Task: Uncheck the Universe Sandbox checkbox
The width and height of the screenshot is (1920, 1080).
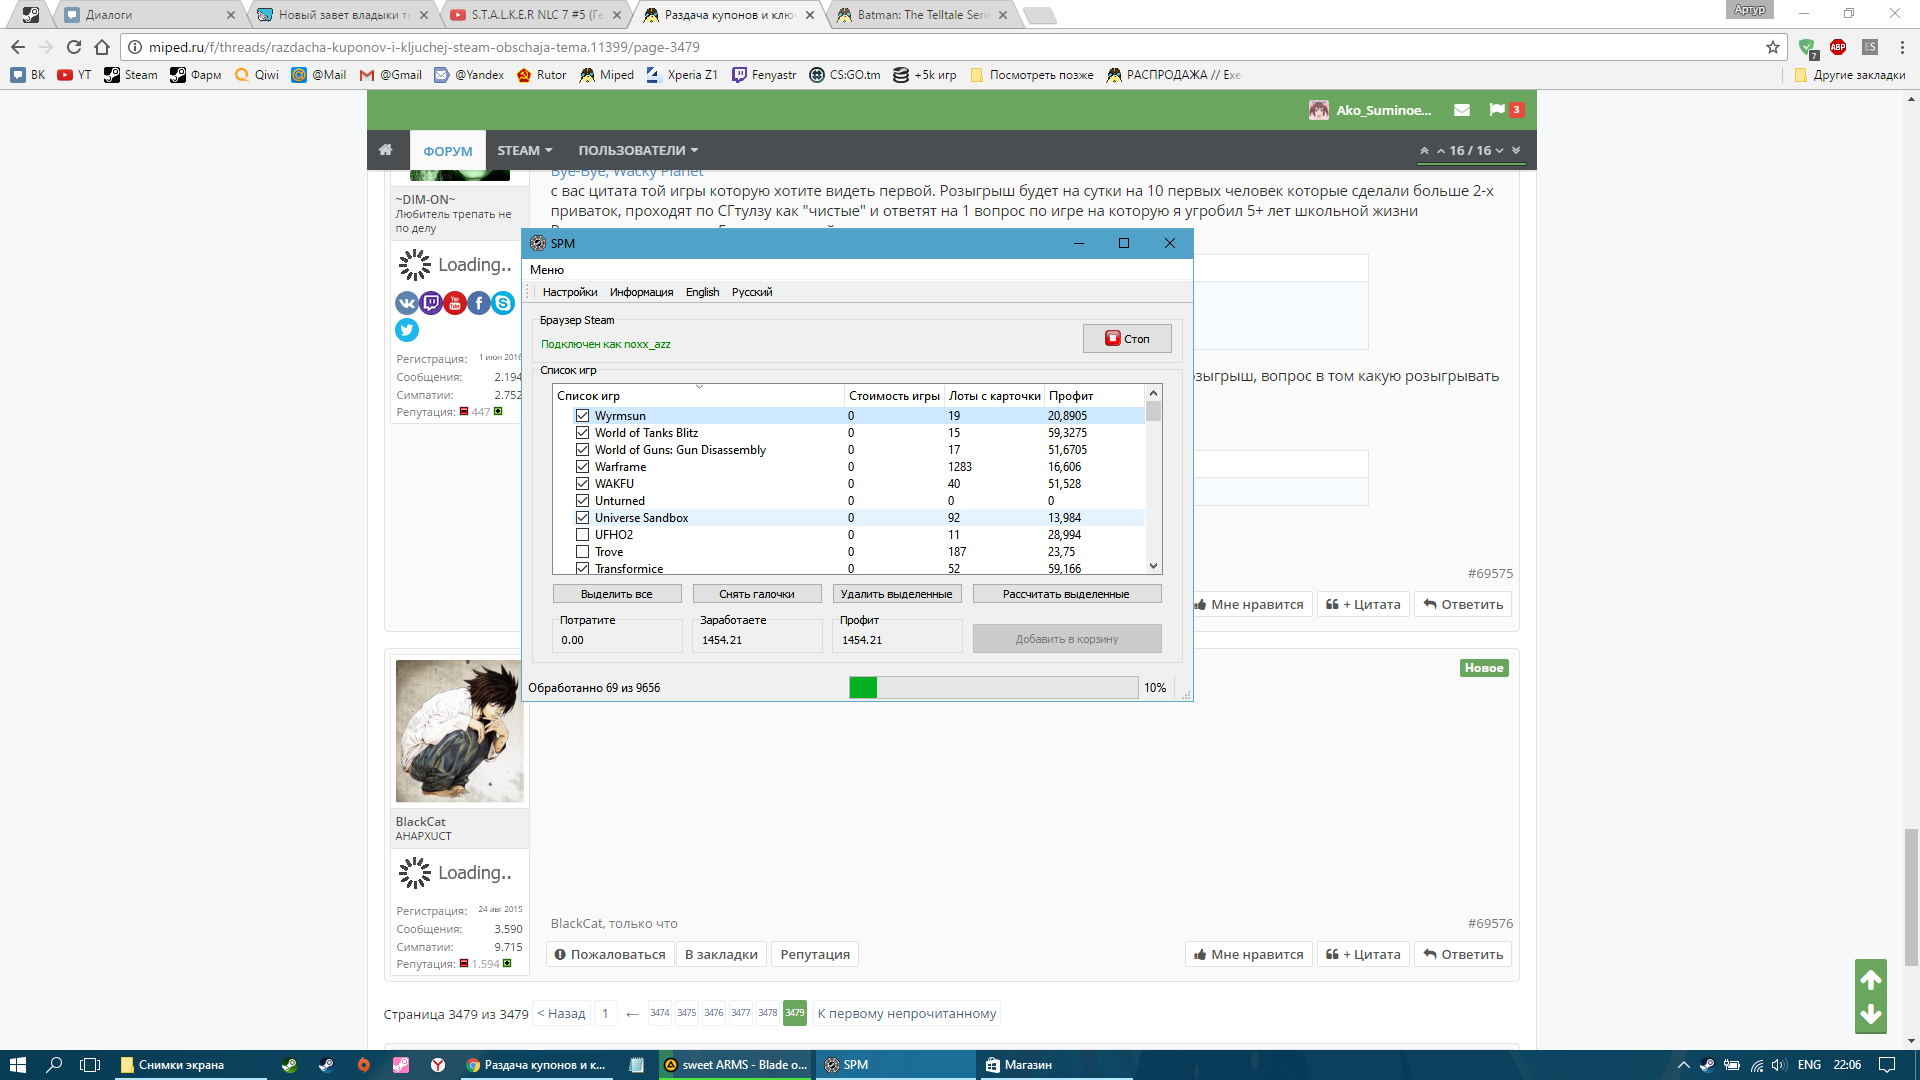Action: (582, 518)
